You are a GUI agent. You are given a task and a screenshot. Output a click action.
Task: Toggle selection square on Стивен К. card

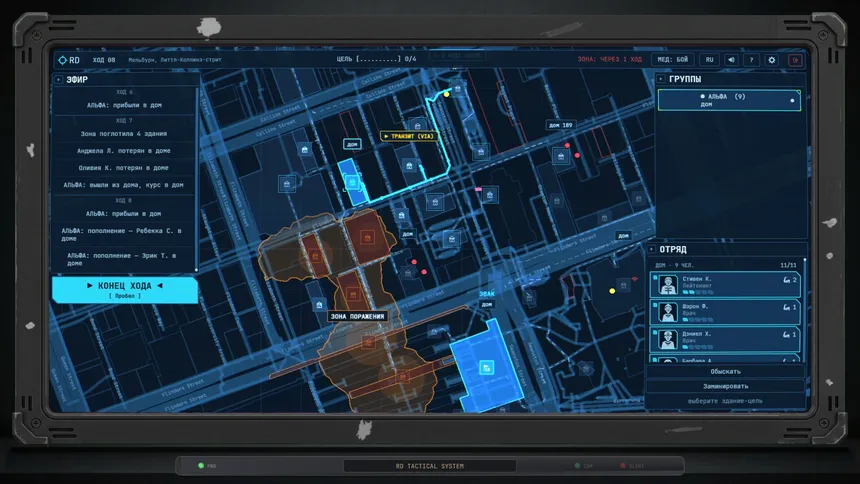click(655, 278)
